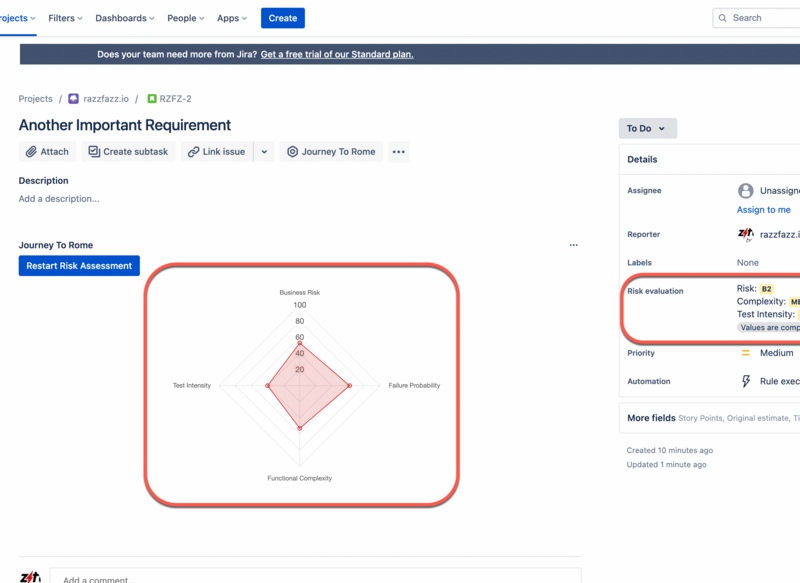Click Restart Risk Assessment button
Screen dimensions: 800x583
tap(79, 266)
